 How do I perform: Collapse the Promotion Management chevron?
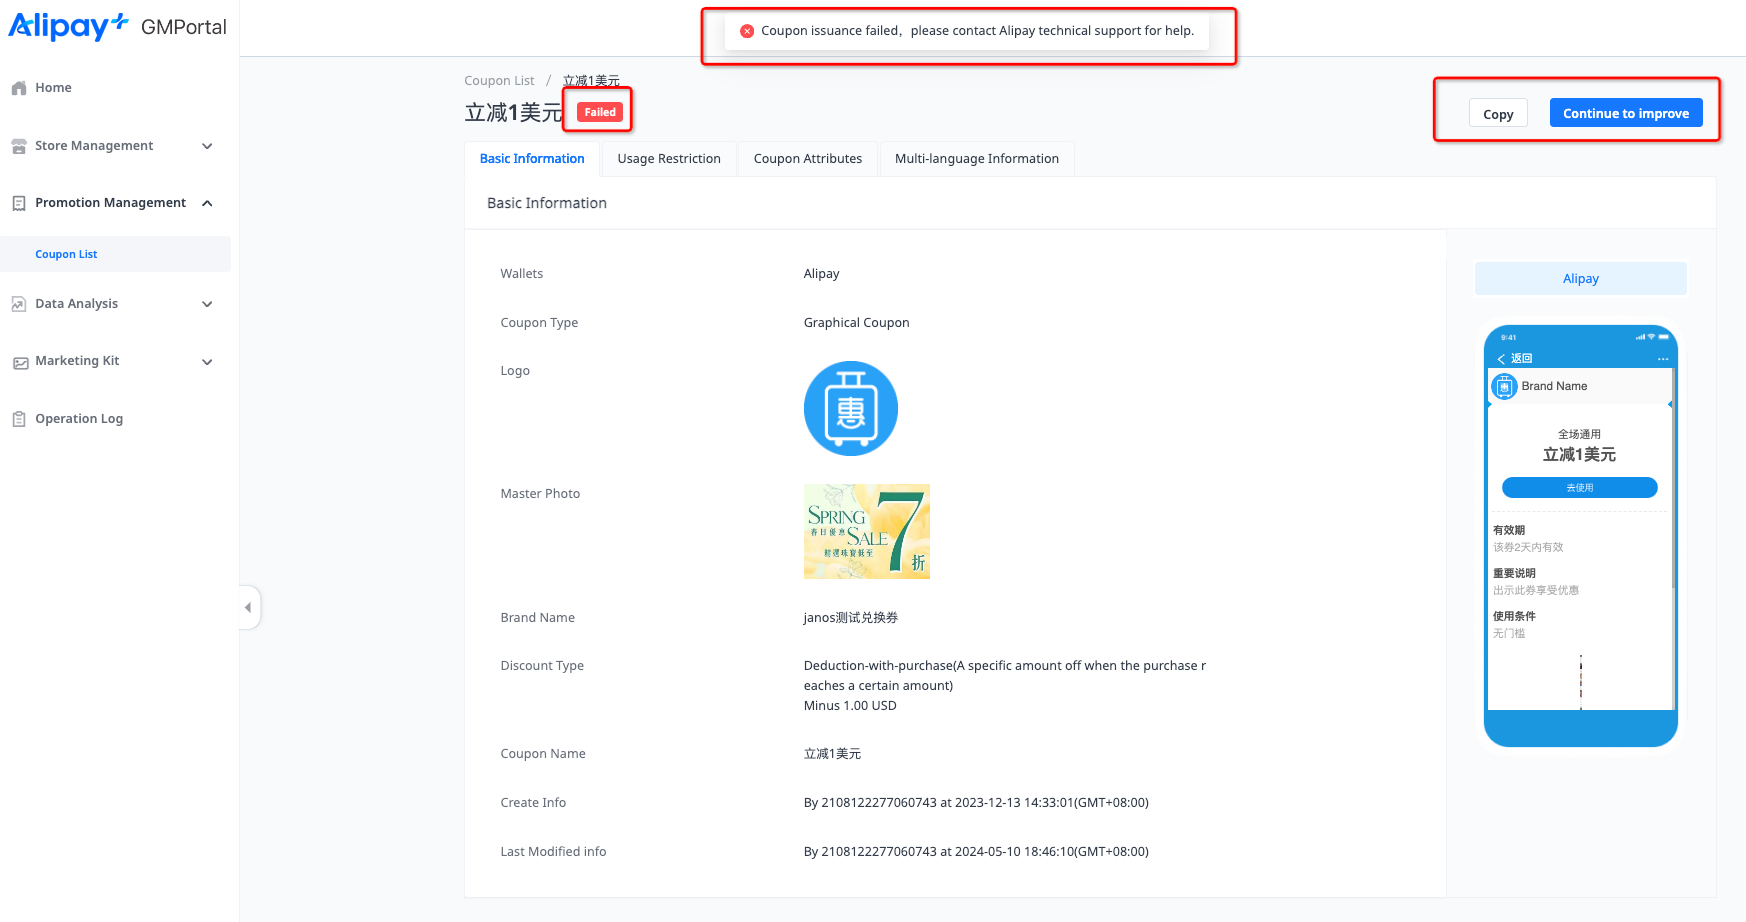pyautogui.click(x=207, y=203)
